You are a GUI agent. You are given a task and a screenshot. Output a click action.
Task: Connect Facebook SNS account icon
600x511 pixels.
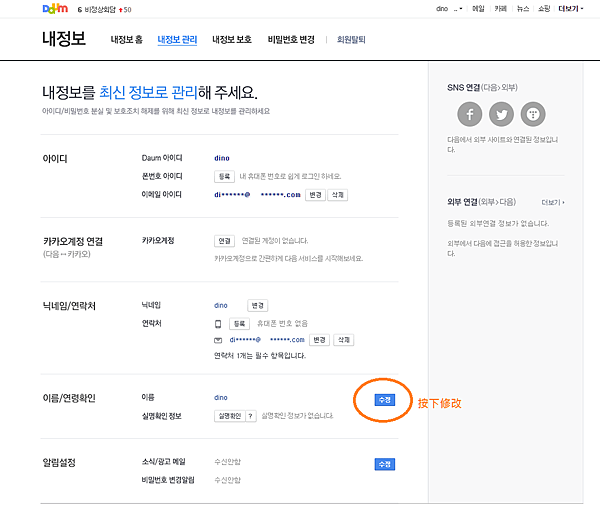470,114
